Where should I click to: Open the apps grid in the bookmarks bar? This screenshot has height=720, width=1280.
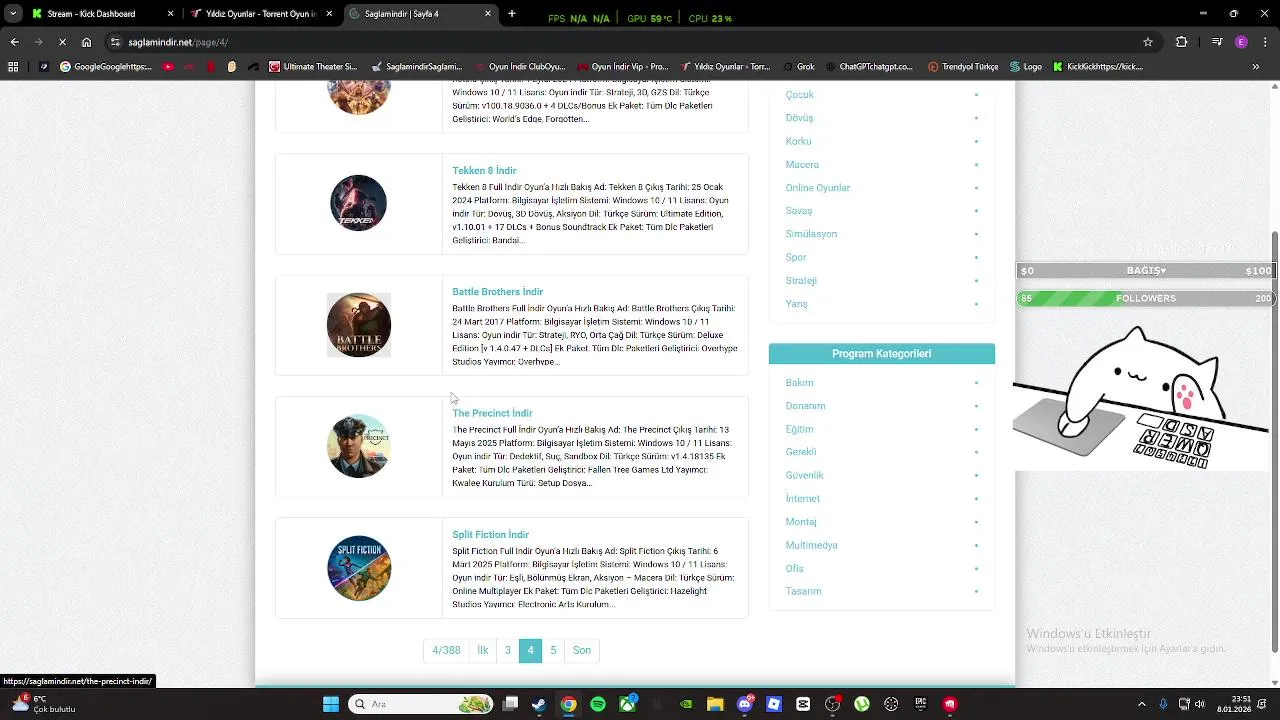[13, 67]
